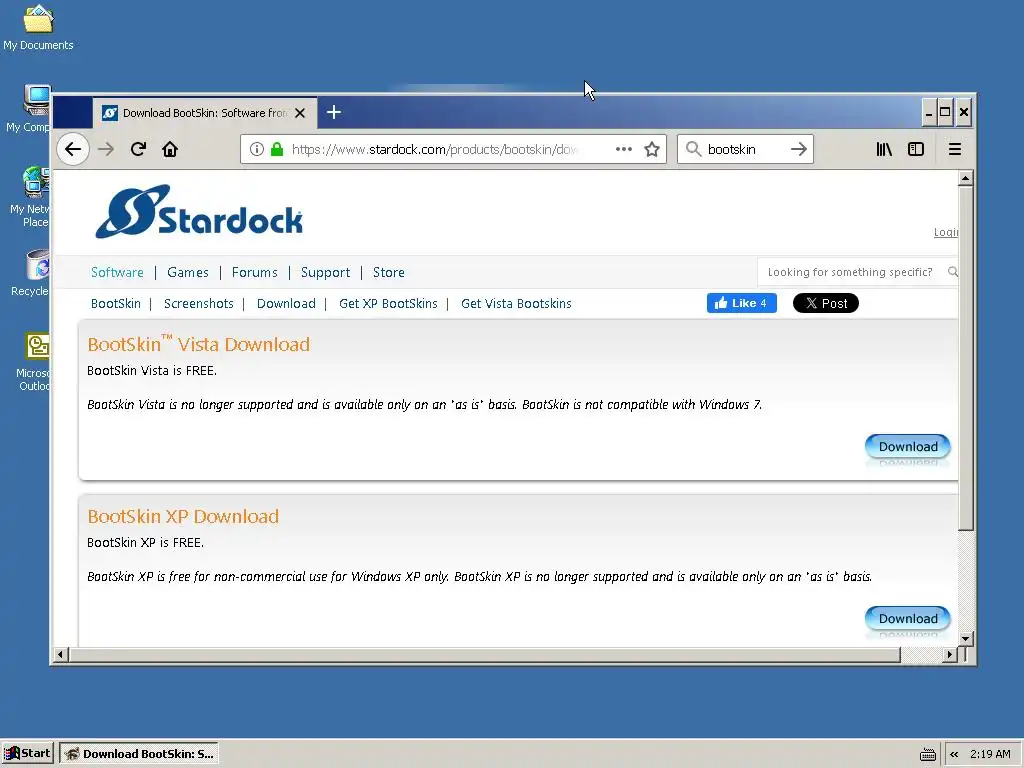The width and height of the screenshot is (1024, 768).
Task: Click the Login link
Action: click(946, 232)
